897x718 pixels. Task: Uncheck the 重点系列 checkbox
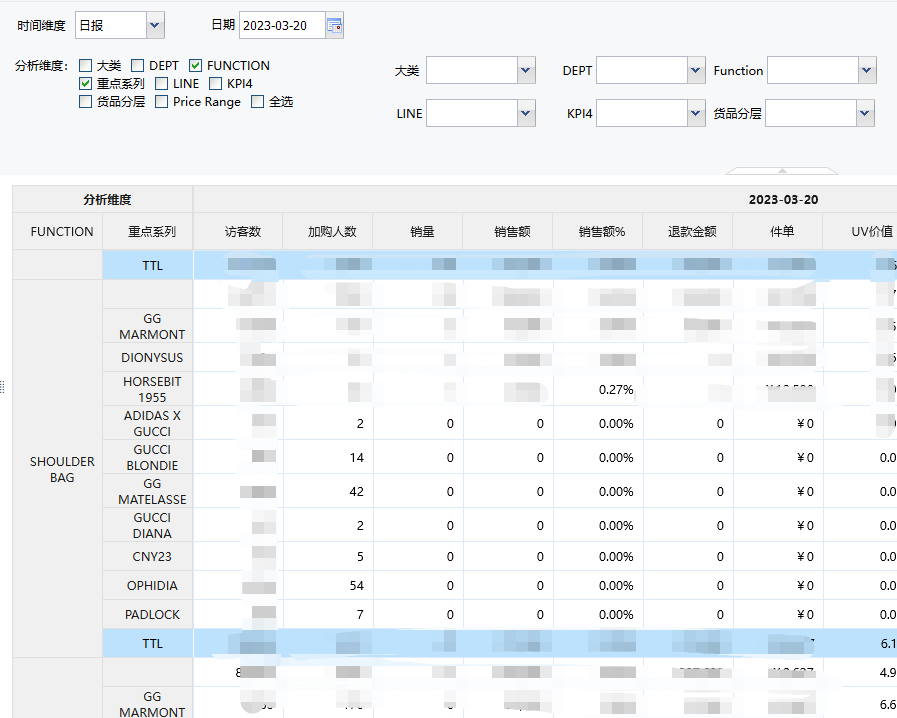point(85,84)
